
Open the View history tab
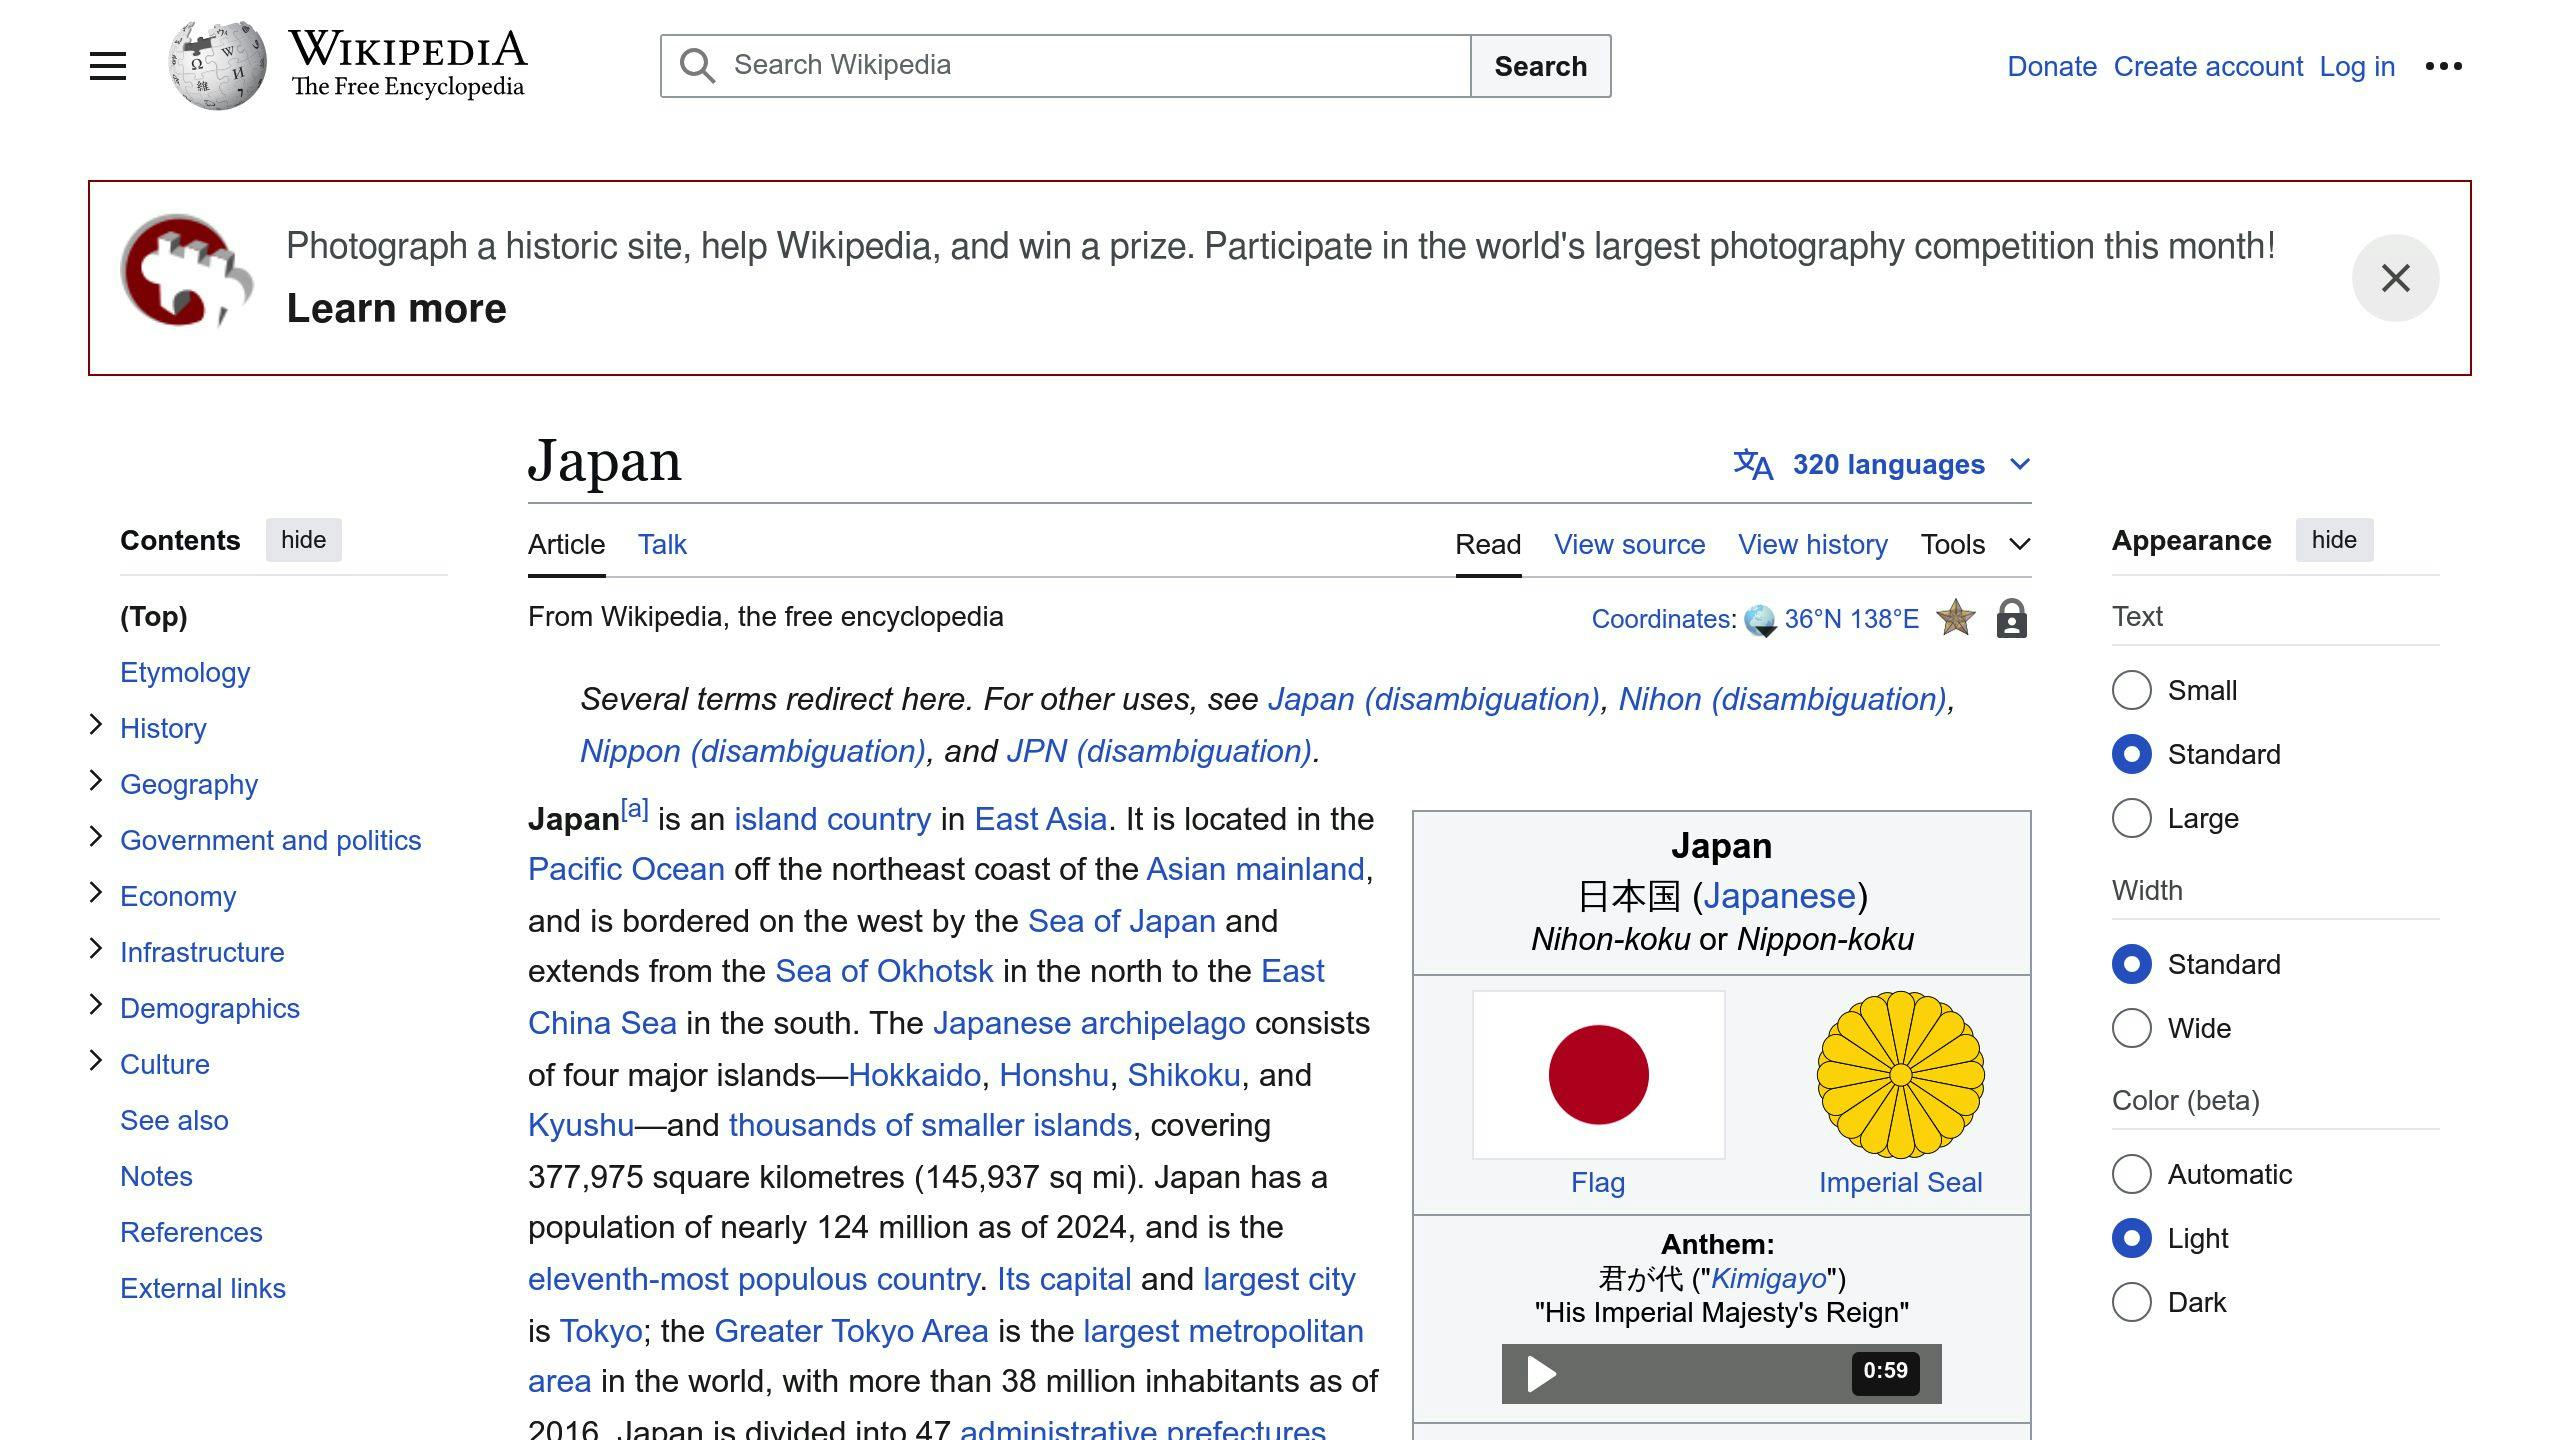pyautogui.click(x=1812, y=544)
